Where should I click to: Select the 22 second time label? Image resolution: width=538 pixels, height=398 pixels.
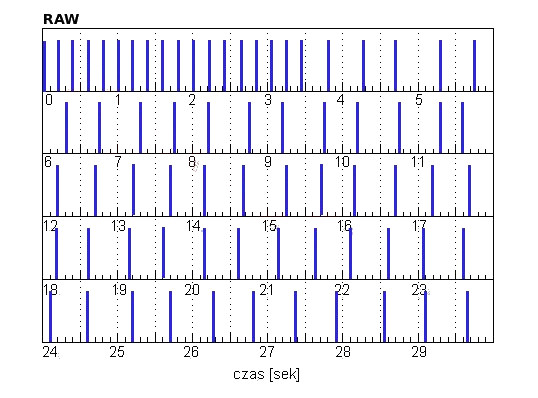coord(342,290)
